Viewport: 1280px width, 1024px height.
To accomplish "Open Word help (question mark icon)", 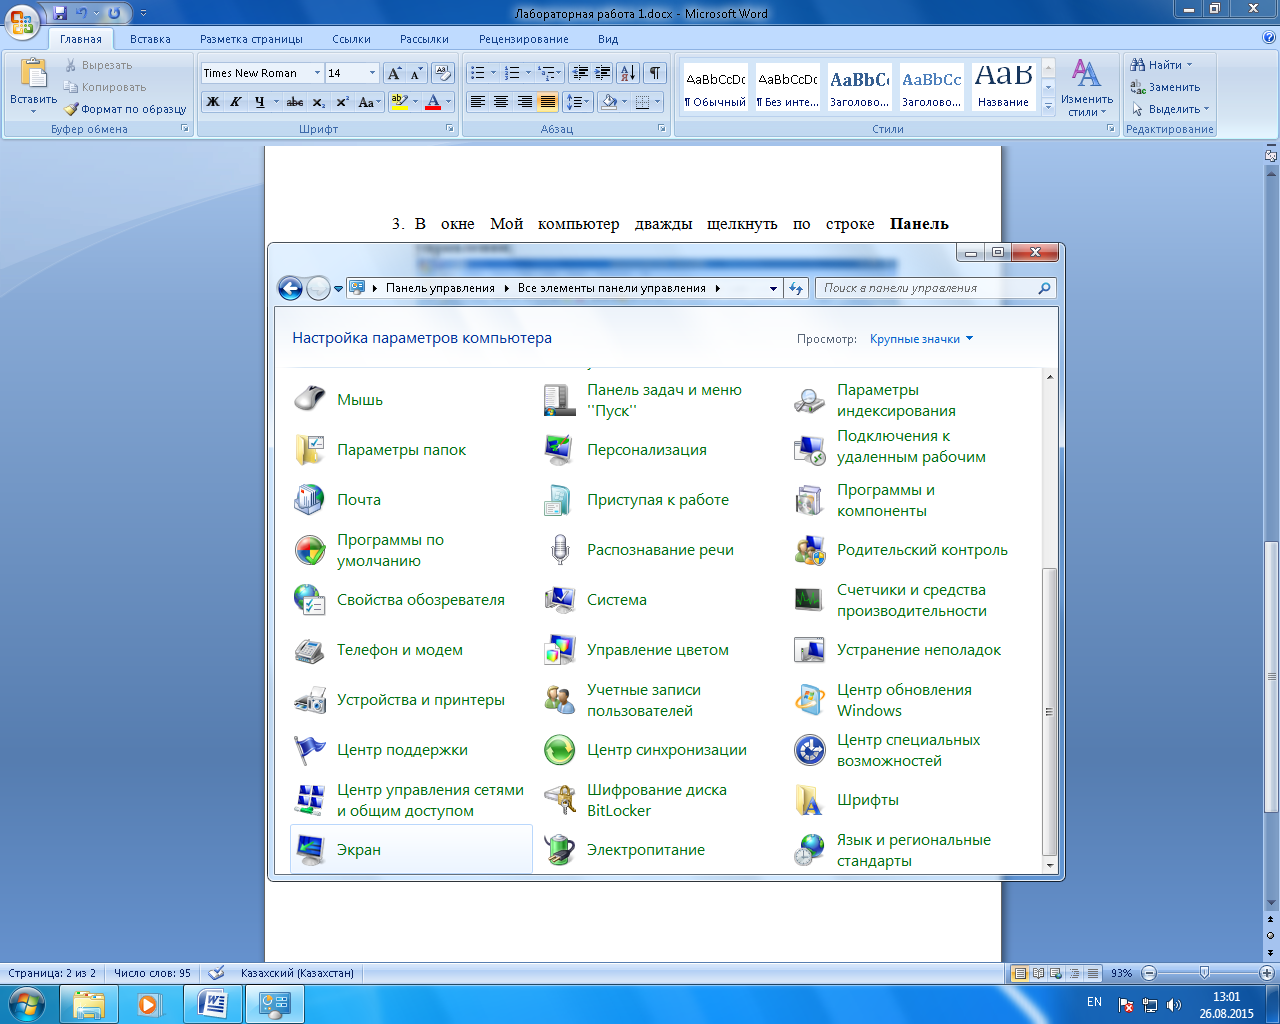I will pyautogui.click(x=1269, y=38).
